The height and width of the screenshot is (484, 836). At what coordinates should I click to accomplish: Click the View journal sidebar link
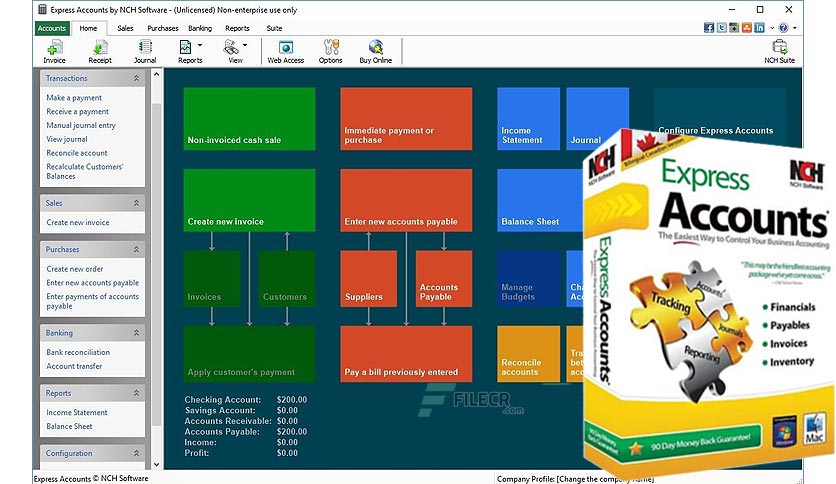[x=67, y=139]
